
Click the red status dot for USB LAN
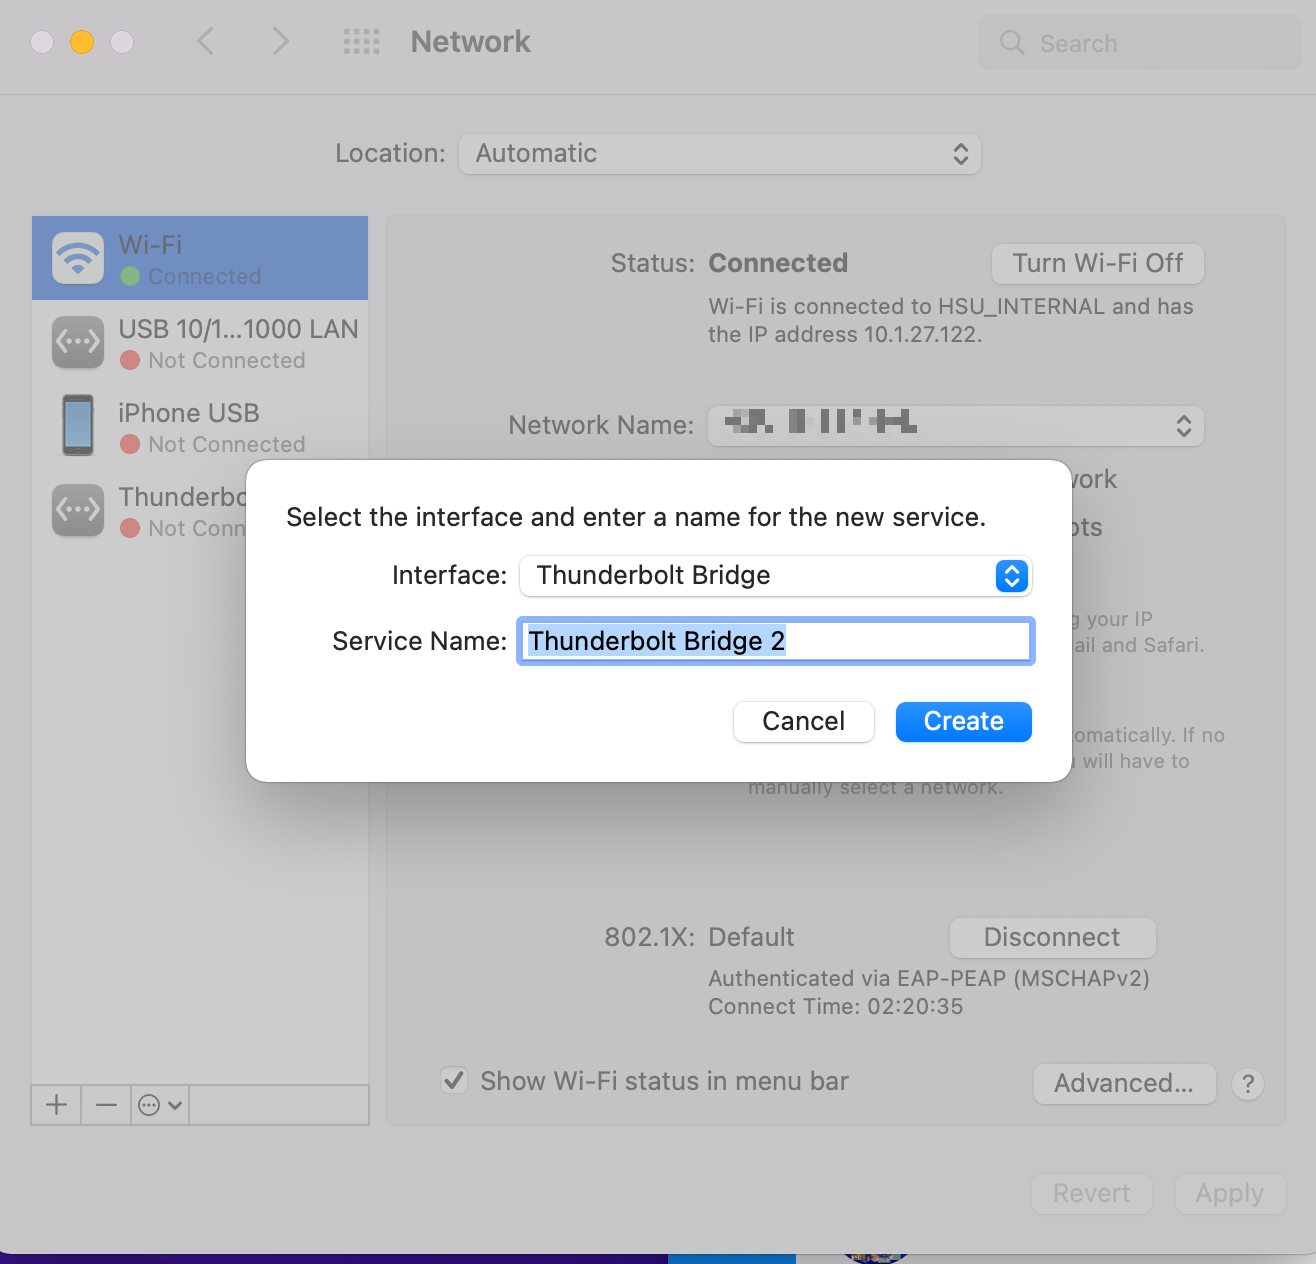click(130, 361)
